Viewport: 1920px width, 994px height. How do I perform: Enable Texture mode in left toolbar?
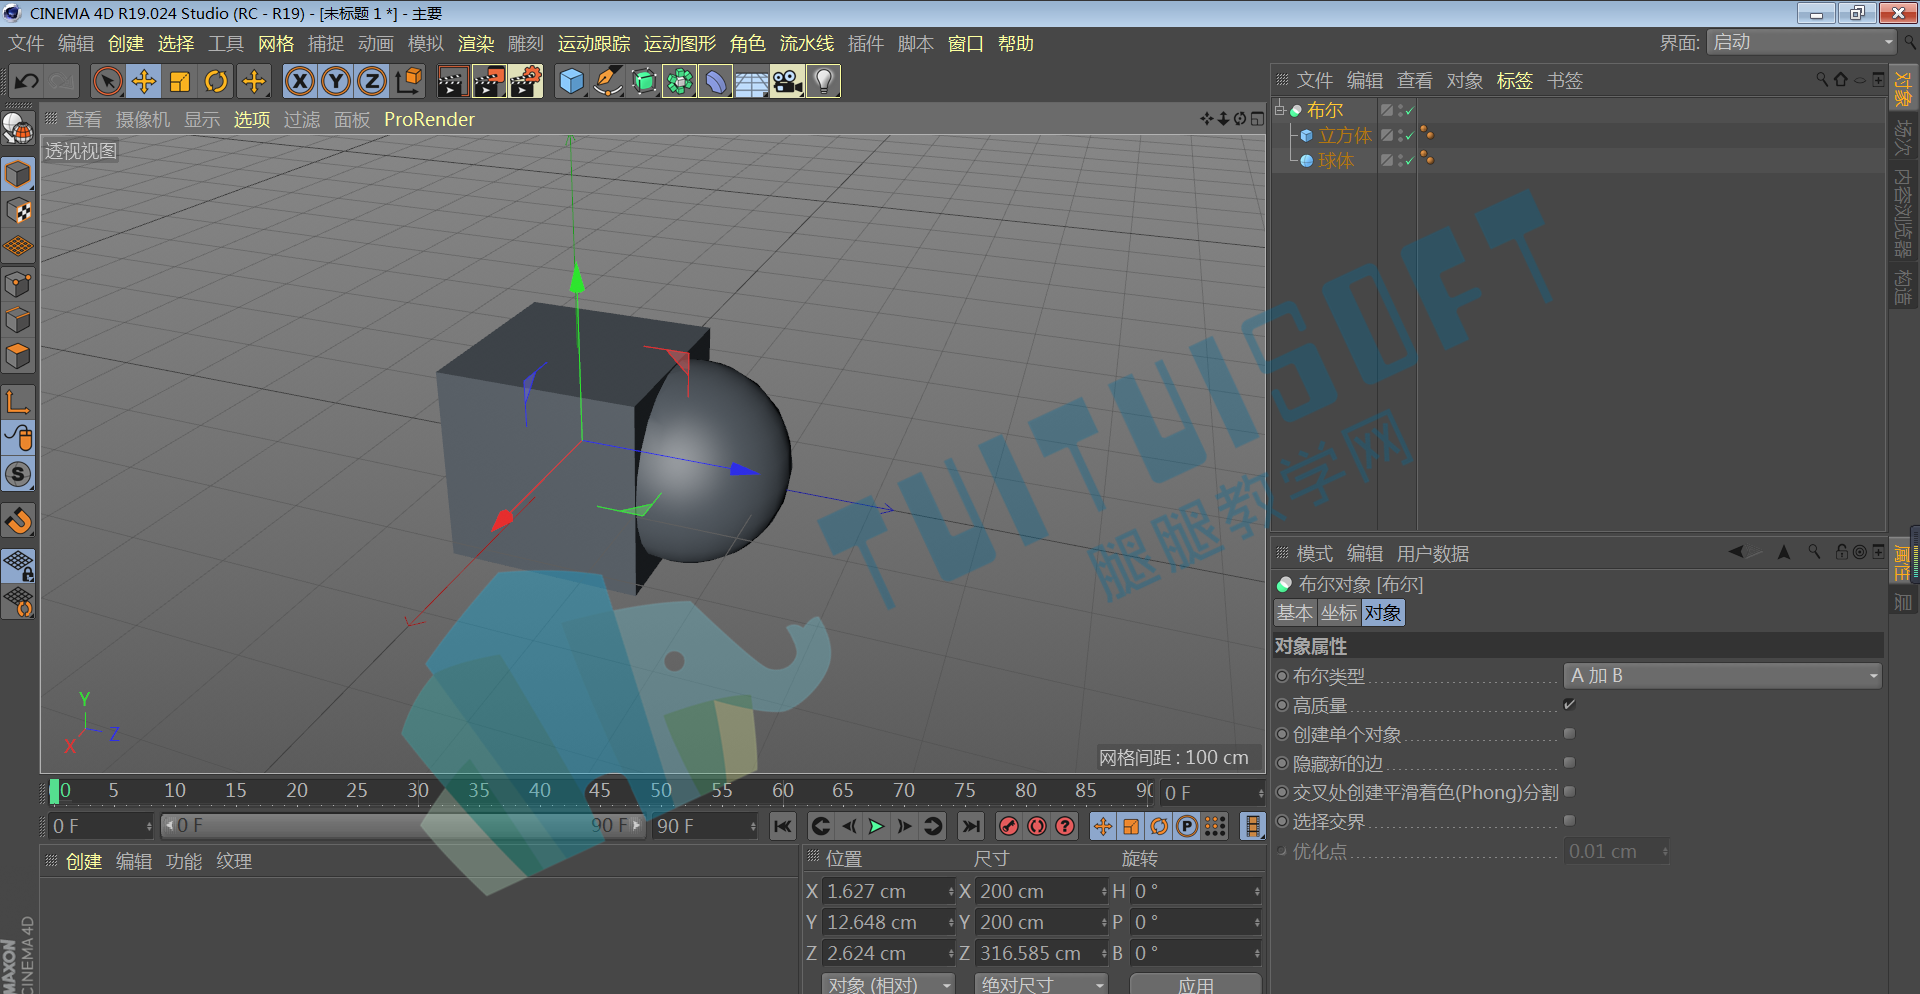pyautogui.click(x=18, y=211)
